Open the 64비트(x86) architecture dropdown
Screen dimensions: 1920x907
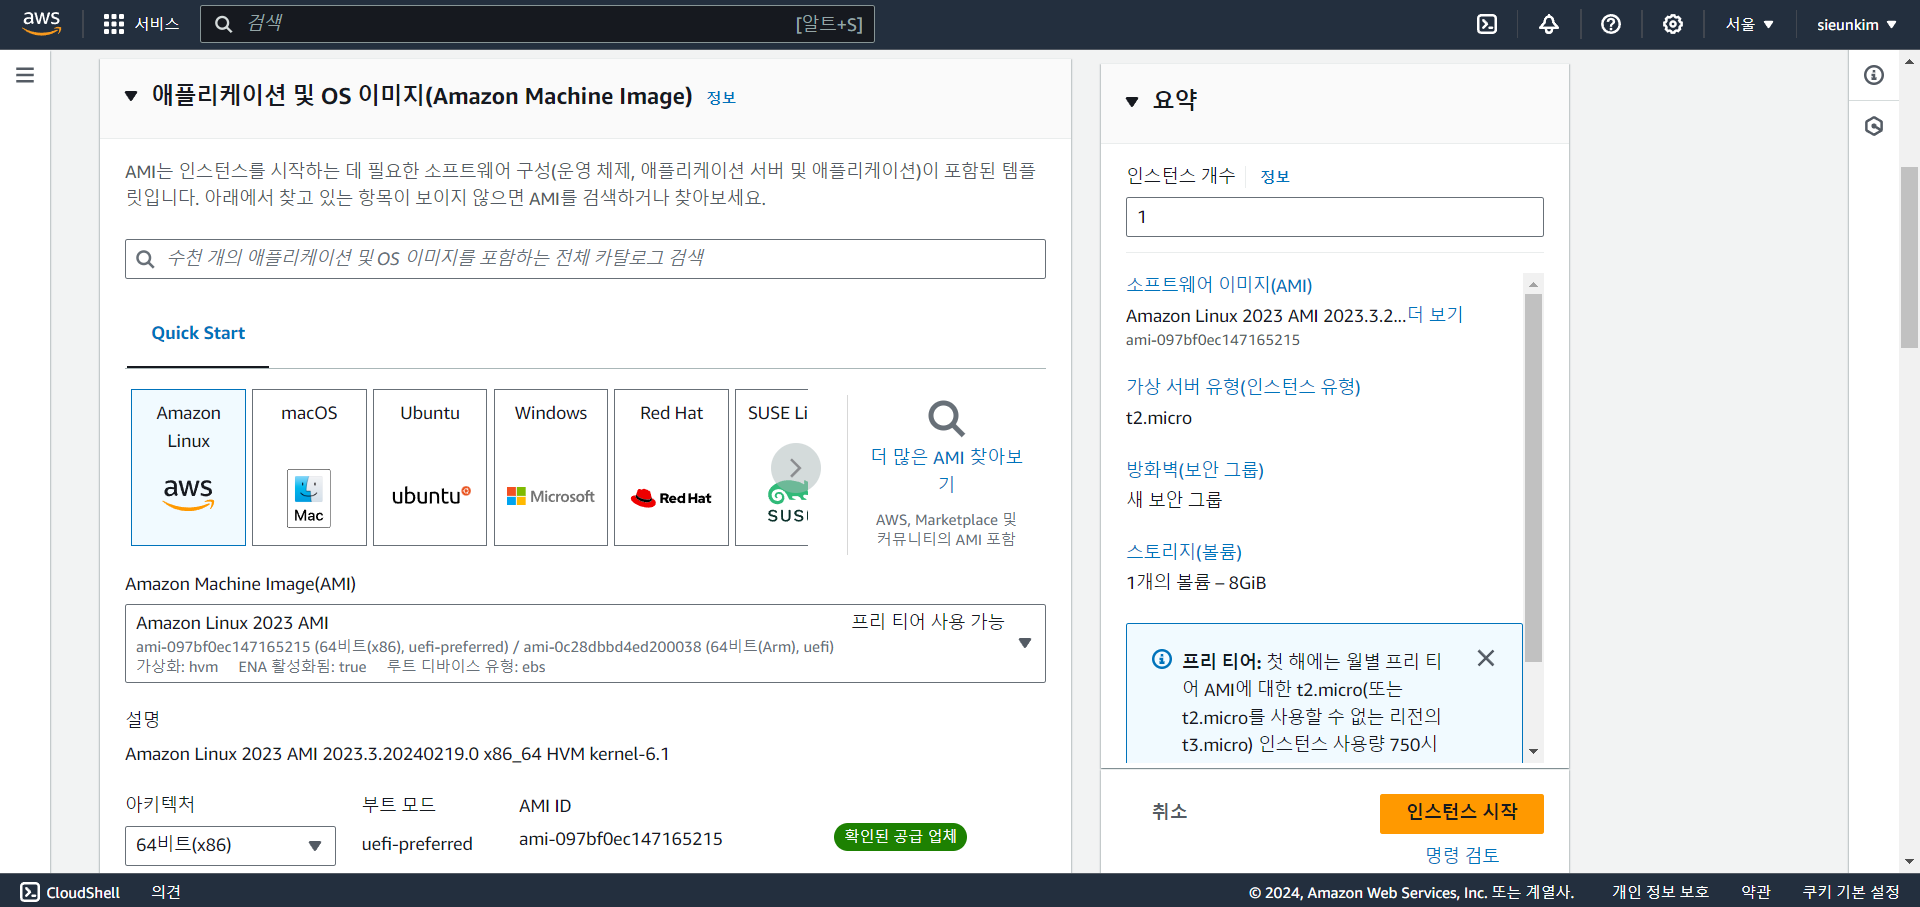pyautogui.click(x=230, y=845)
